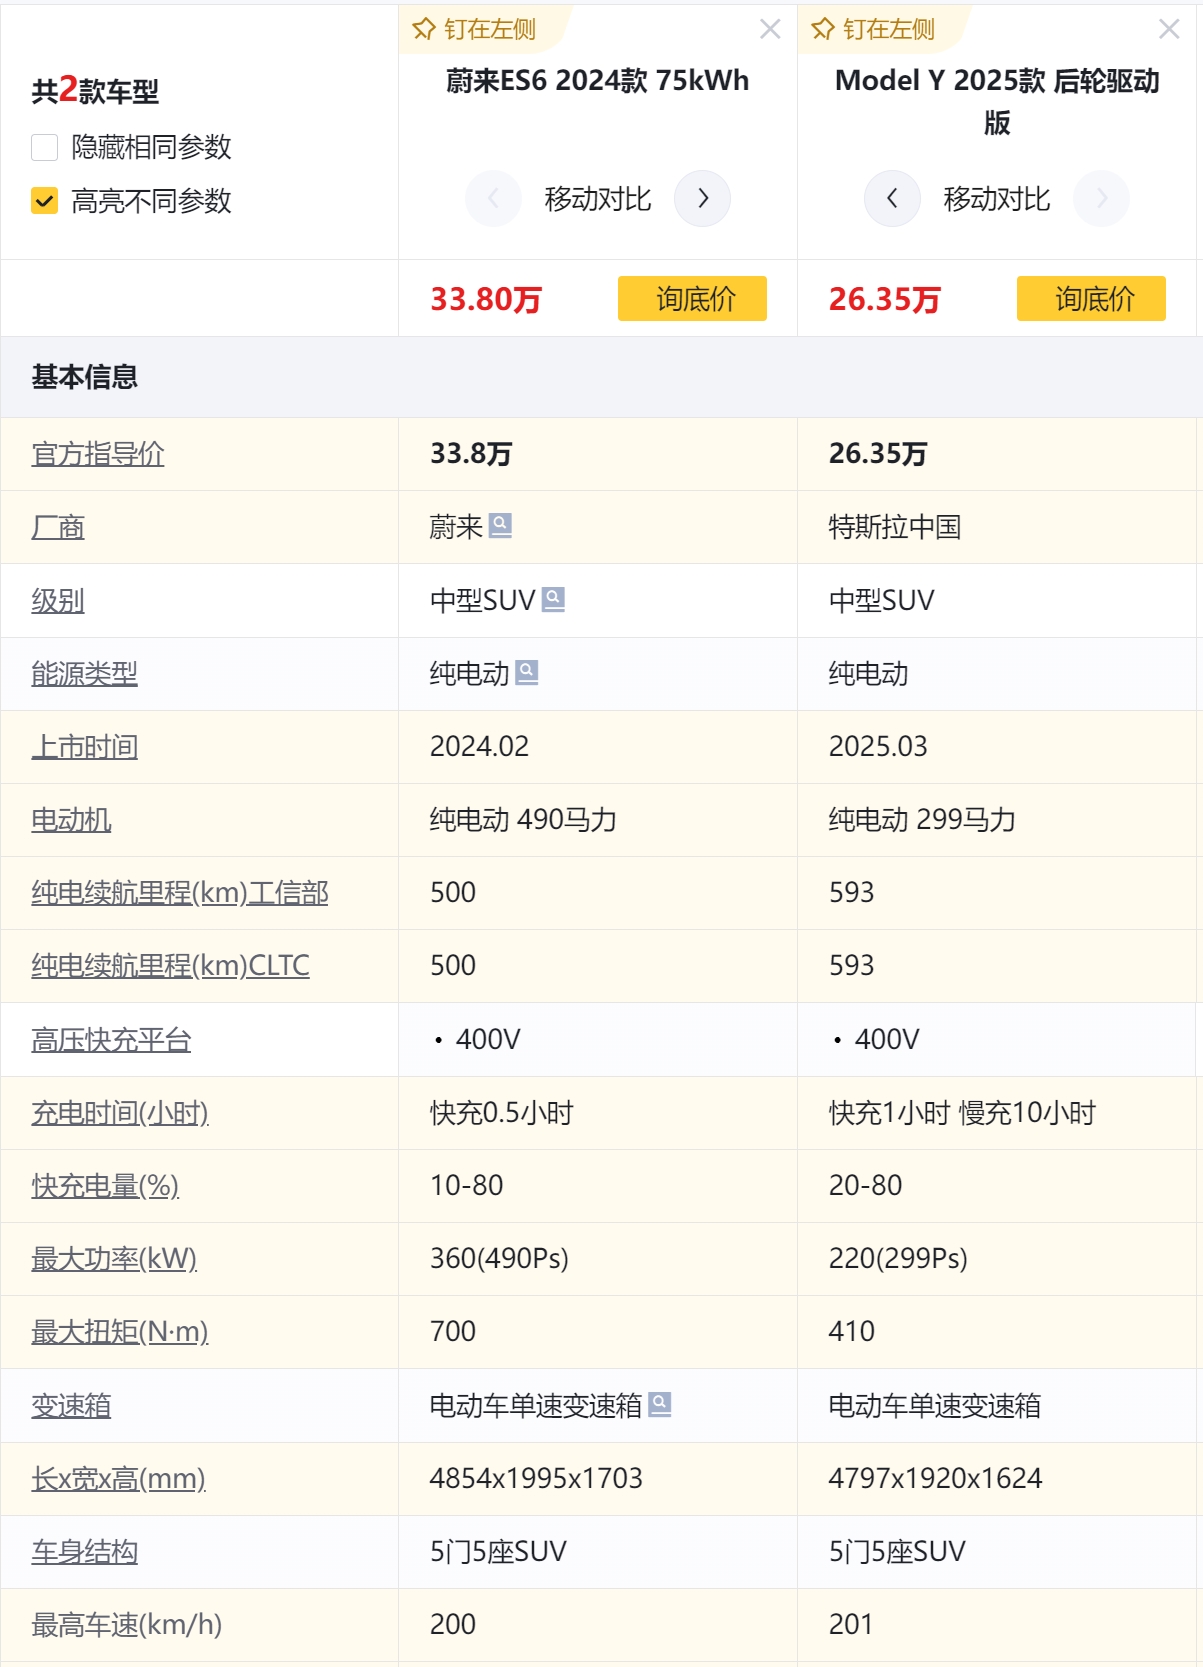The height and width of the screenshot is (1667, 1203).
Task: Click 蔚来 manufacturer value
Action: click(456, 526)
